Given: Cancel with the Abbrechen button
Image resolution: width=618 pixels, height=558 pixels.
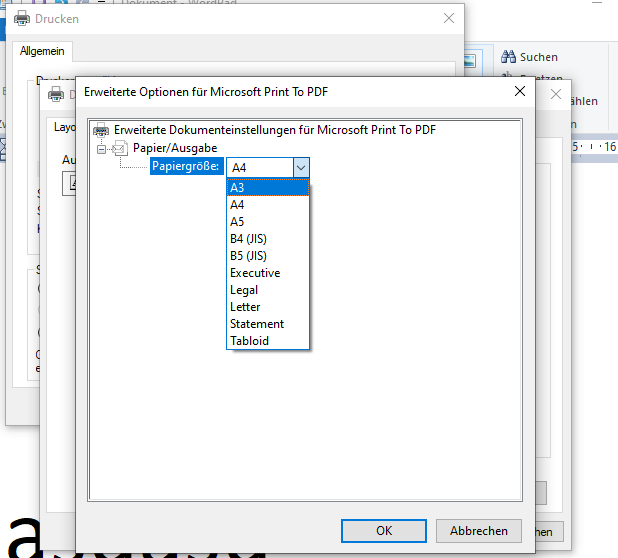Looking at the screenshot, I should pyautogui.click(x=478, y=531).
